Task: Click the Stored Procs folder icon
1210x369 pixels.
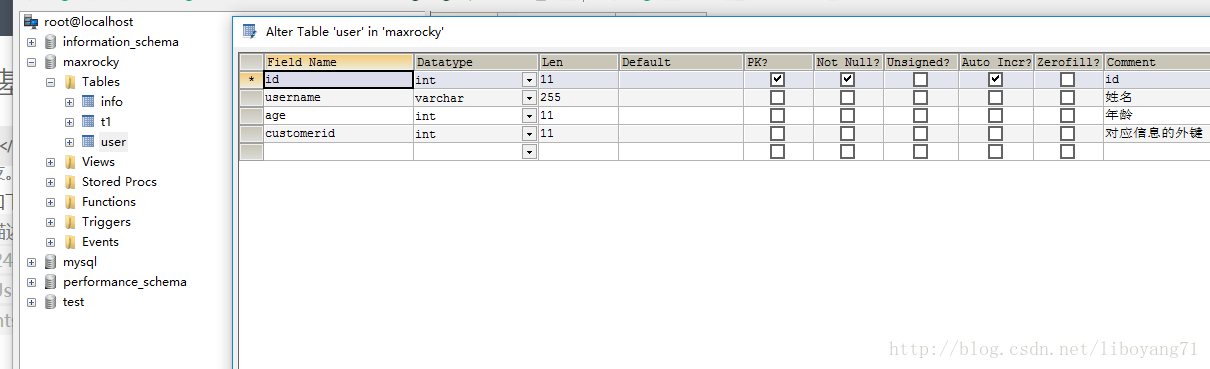Action: pyautogui.click(x=70, y=181)
